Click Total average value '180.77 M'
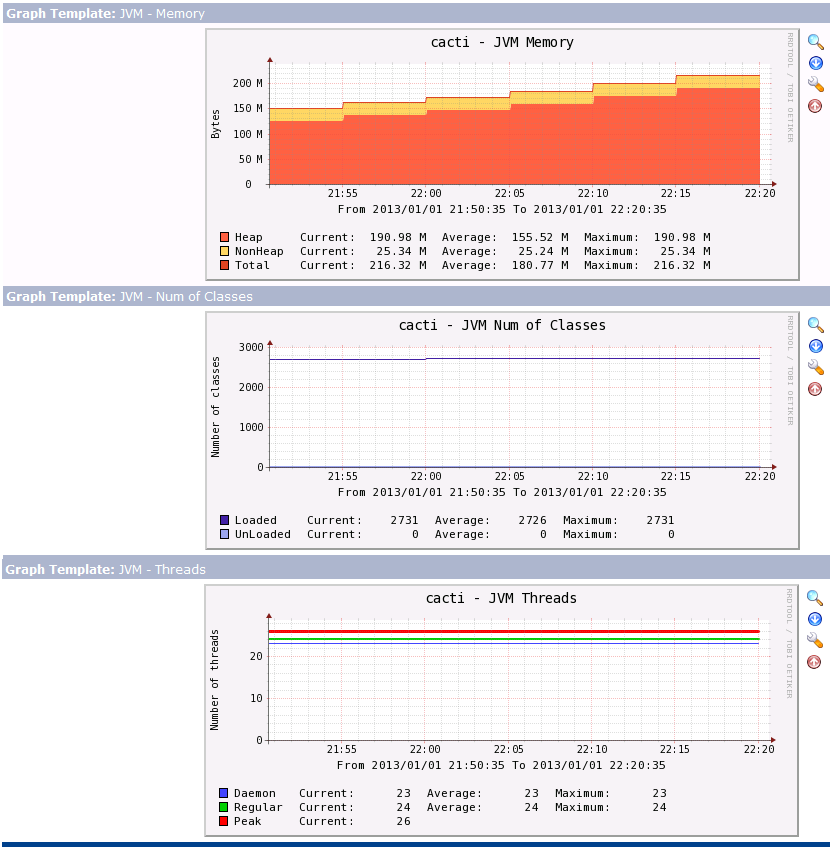Screen dimensions: 836x849 point(540,265)
